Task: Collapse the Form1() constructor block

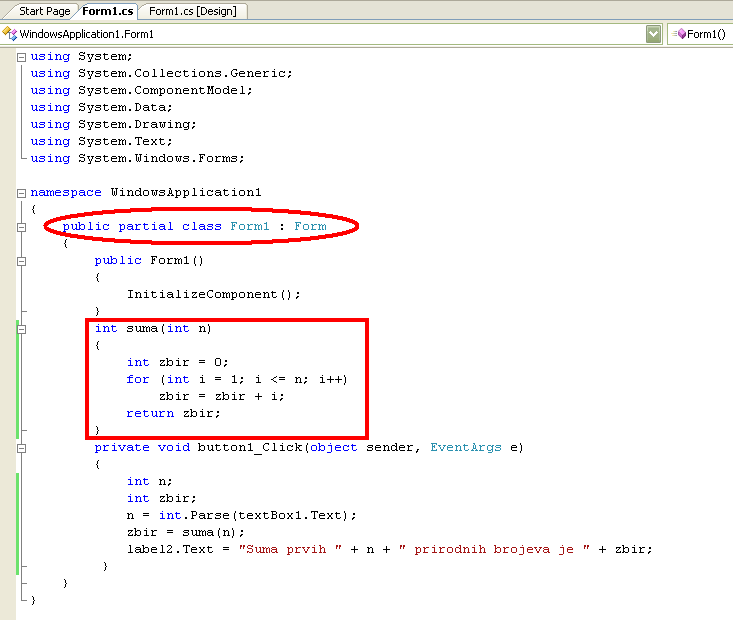Action: click(x=22, y=261)
